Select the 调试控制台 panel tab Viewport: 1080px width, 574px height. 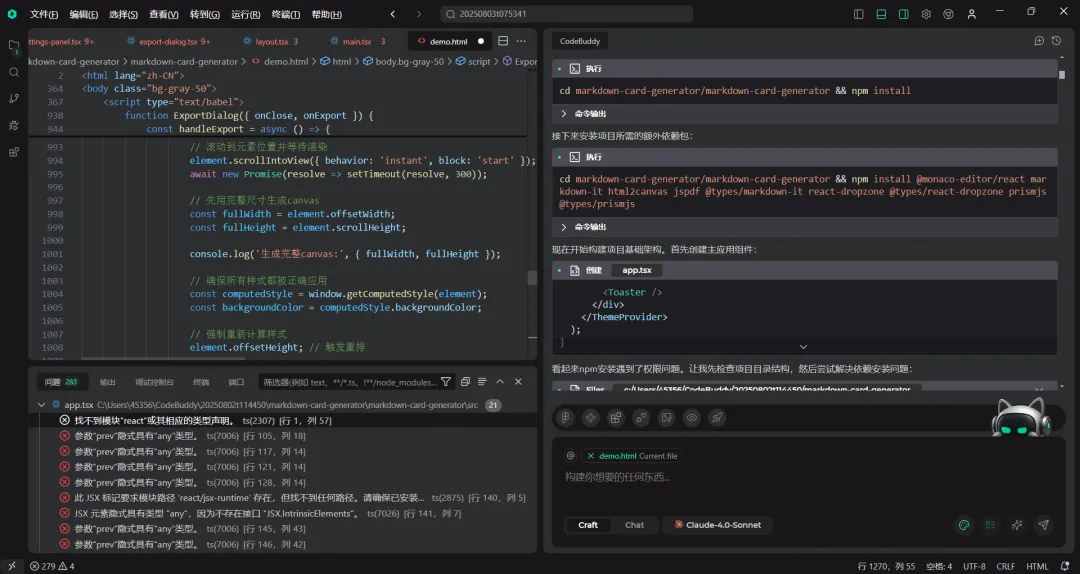154,382
